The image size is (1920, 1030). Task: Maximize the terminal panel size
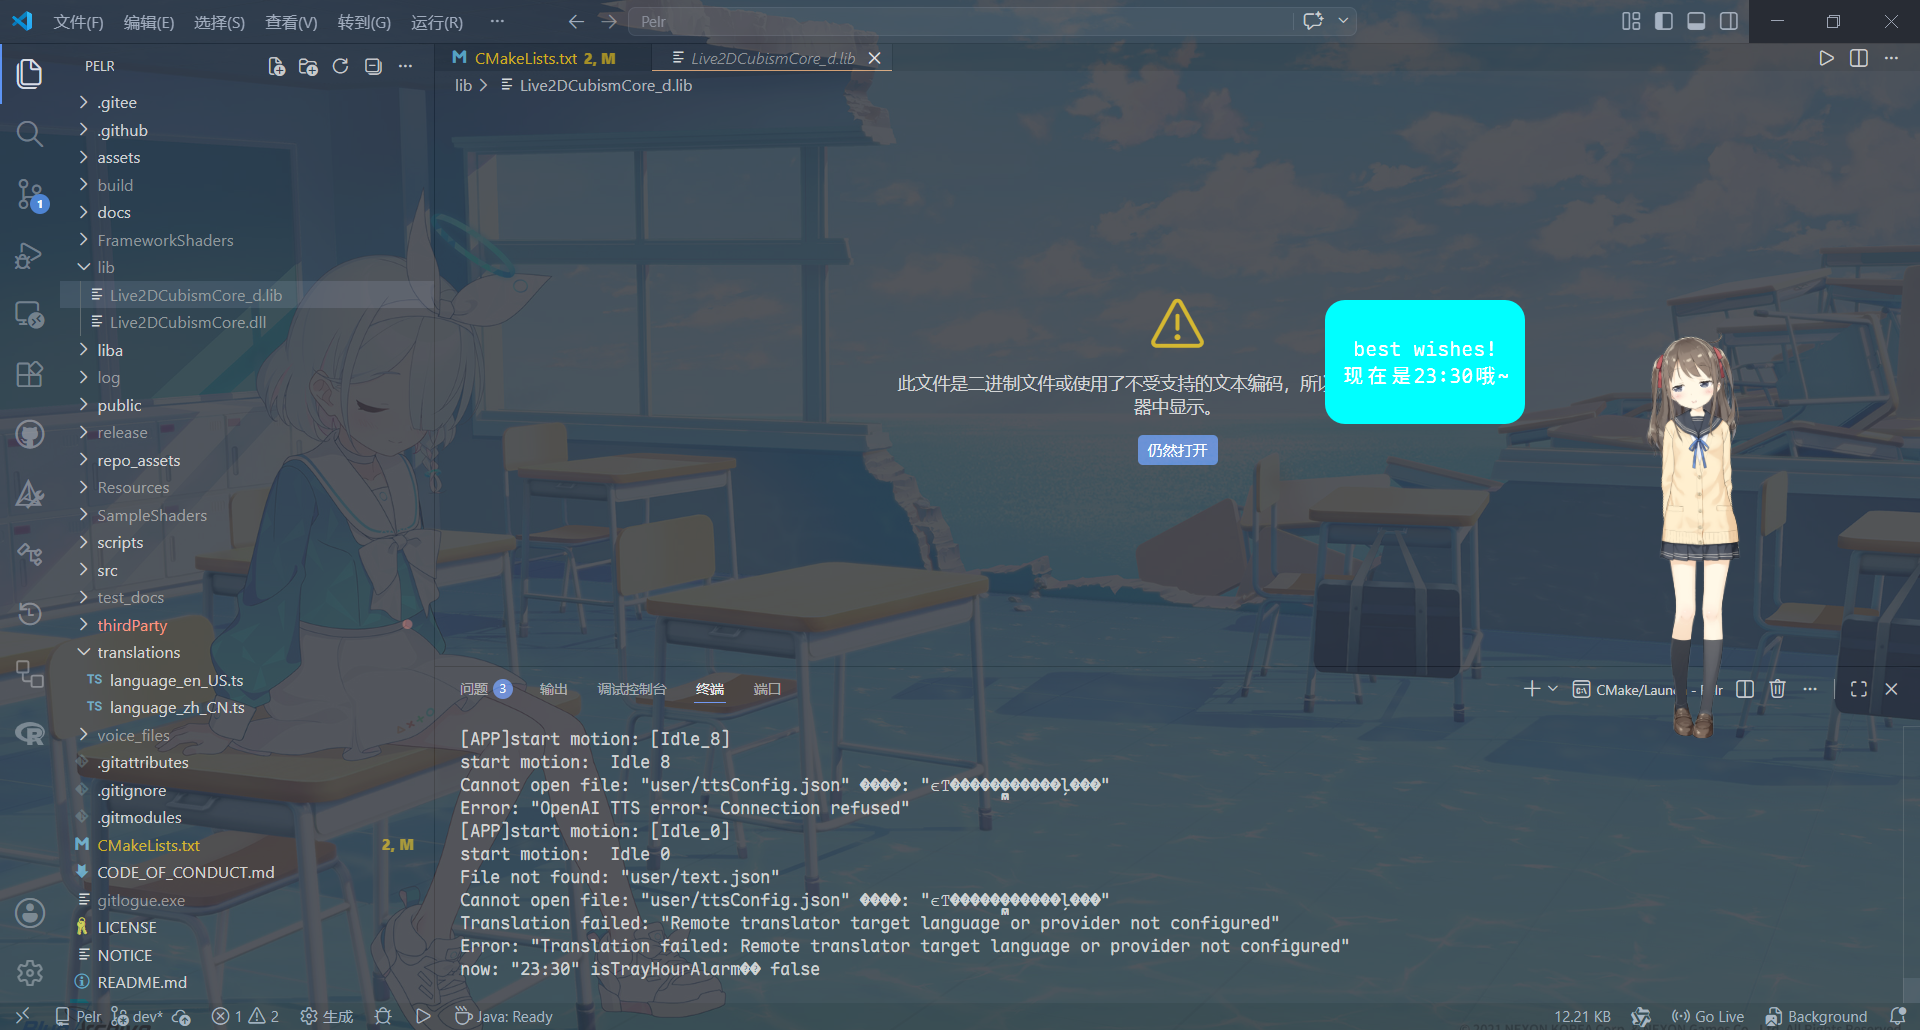(1859, 689)
